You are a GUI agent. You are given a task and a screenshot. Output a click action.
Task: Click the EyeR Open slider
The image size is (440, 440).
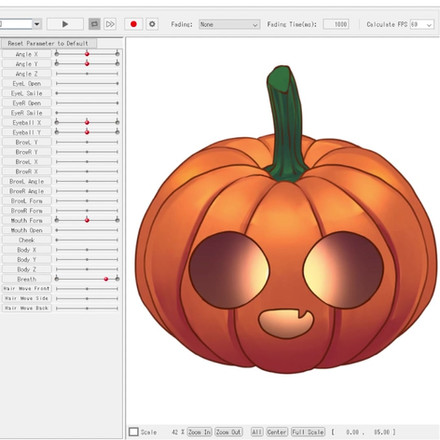tap(87, 103)
